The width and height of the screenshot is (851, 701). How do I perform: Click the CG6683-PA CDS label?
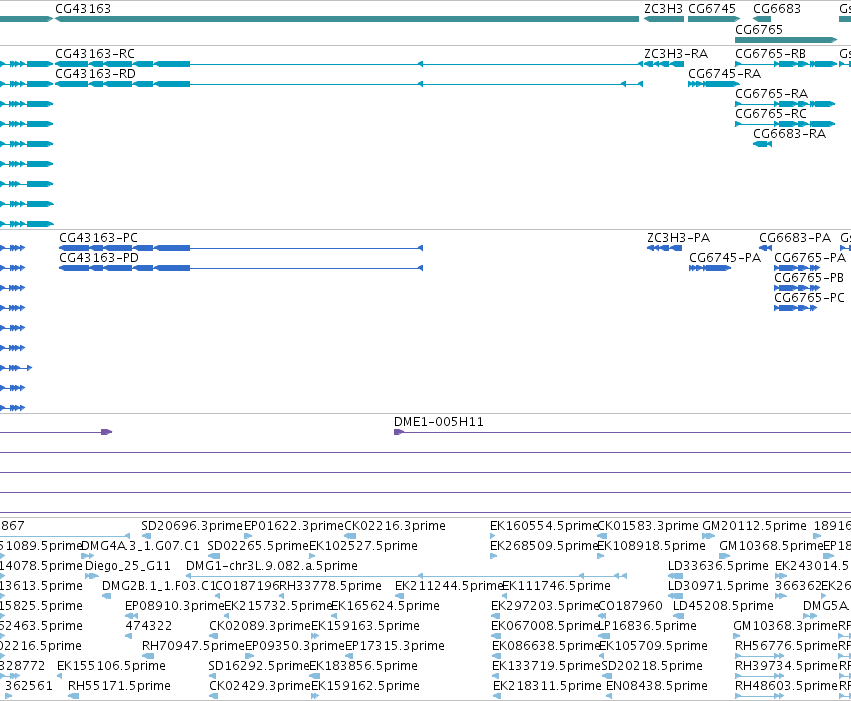click(795, 238)
